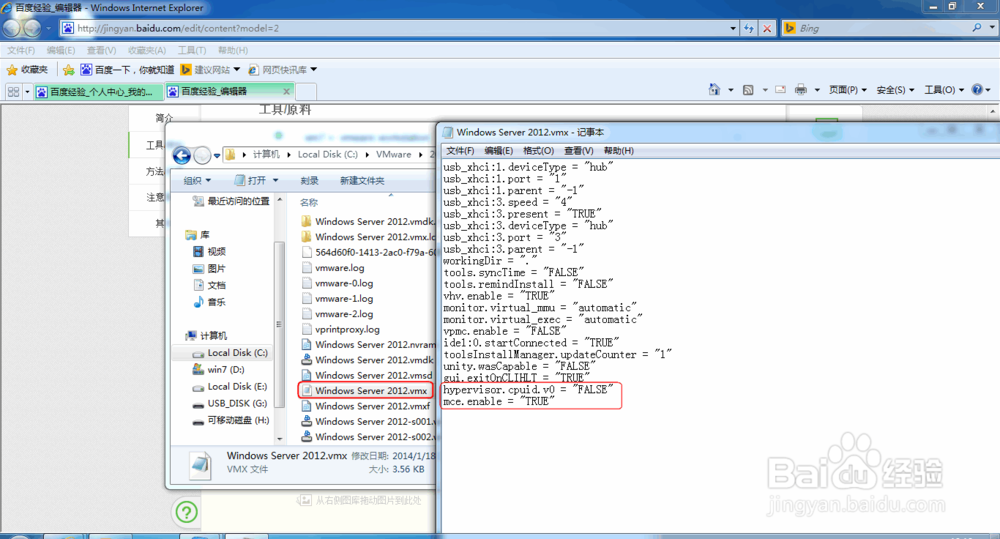Open address bar history dropdown arrow
Image resolution: width=1000 pixels, height=539 pixels.
pos(733,28)
